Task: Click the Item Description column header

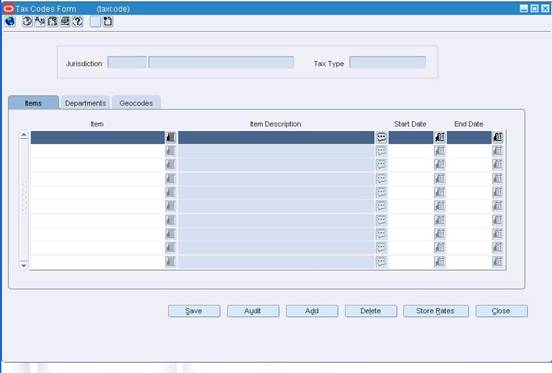Action: (275, 124)
